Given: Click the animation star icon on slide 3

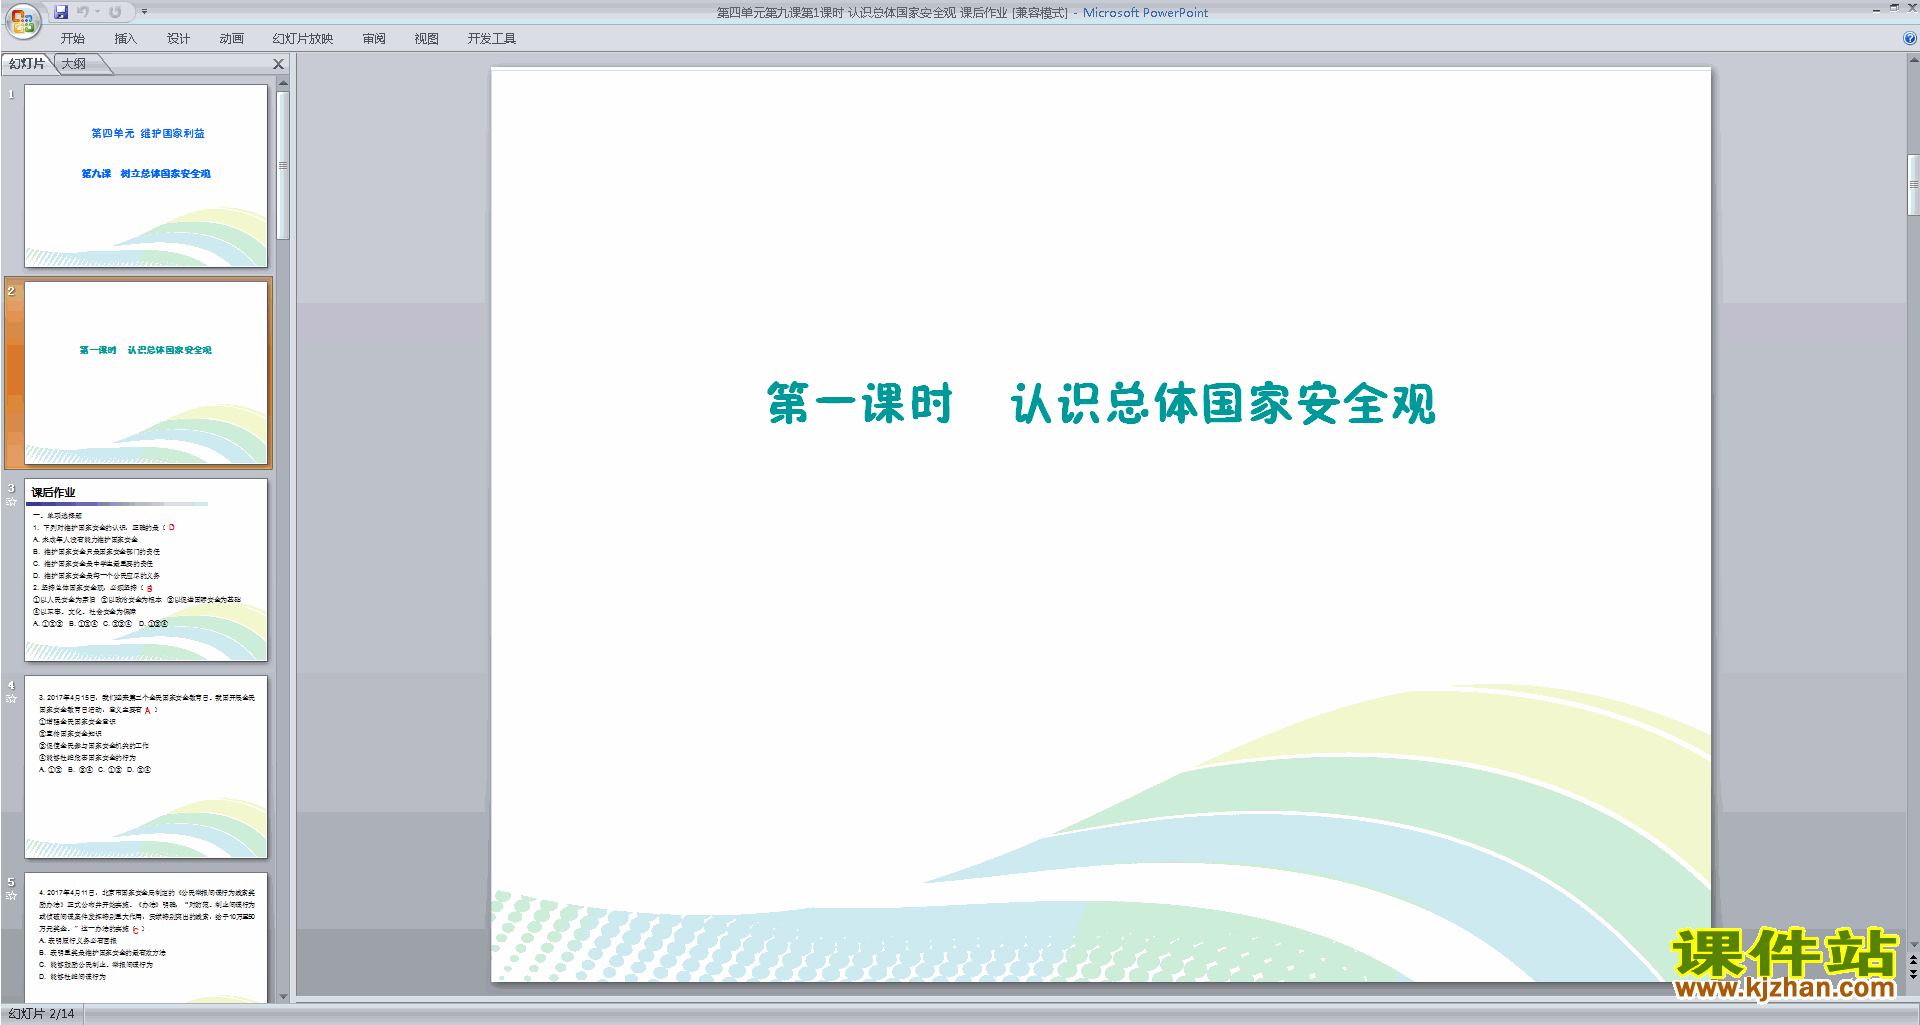Looking at the screenshot, I should pos(11,502).
